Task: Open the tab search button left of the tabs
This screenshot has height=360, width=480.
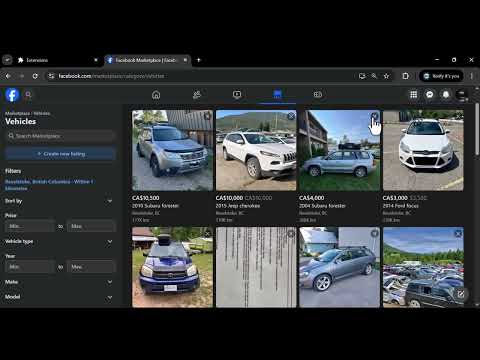Action: tap(7, 60)
